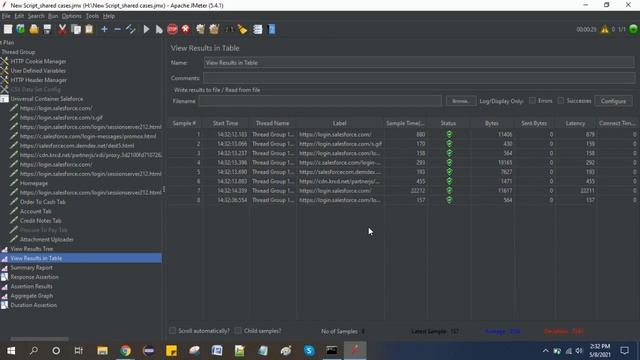Select View Results Tree listener
Image resolution: width=640 pixels, height=360 pixels.
[x=32, y=249]
